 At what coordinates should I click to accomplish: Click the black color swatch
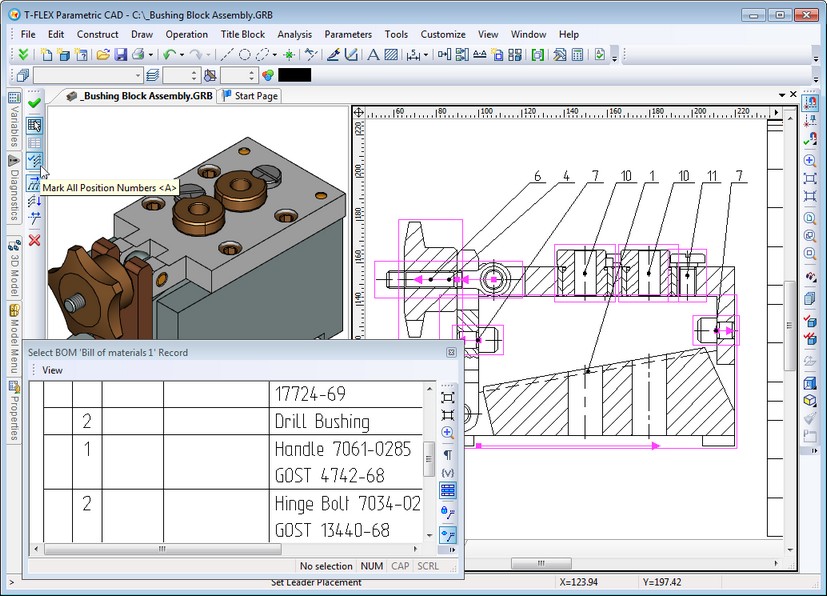294,75
